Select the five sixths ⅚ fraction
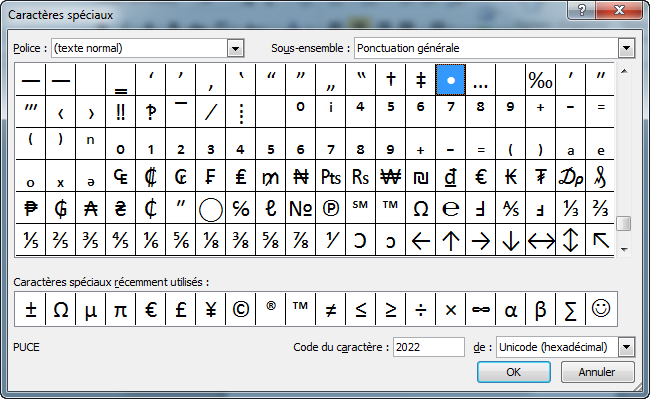650x399 pixels. click(181, 240)
